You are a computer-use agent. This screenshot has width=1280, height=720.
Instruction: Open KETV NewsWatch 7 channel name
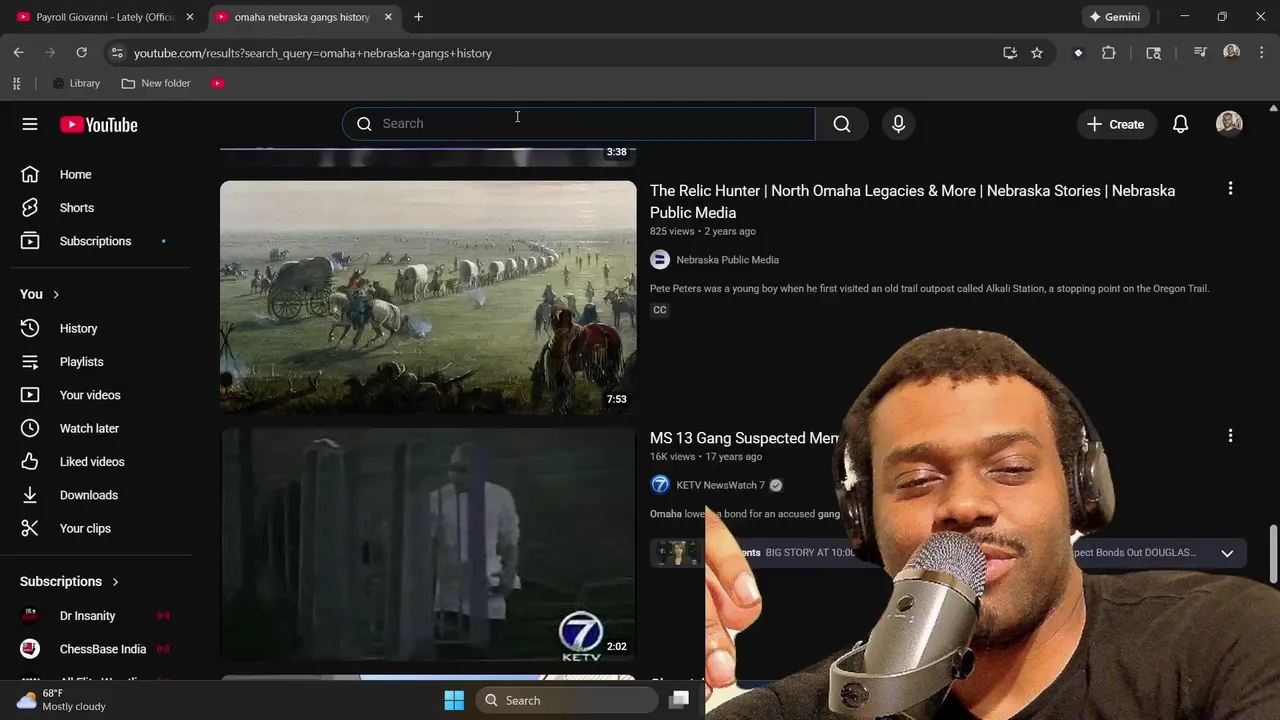(720, 485)
